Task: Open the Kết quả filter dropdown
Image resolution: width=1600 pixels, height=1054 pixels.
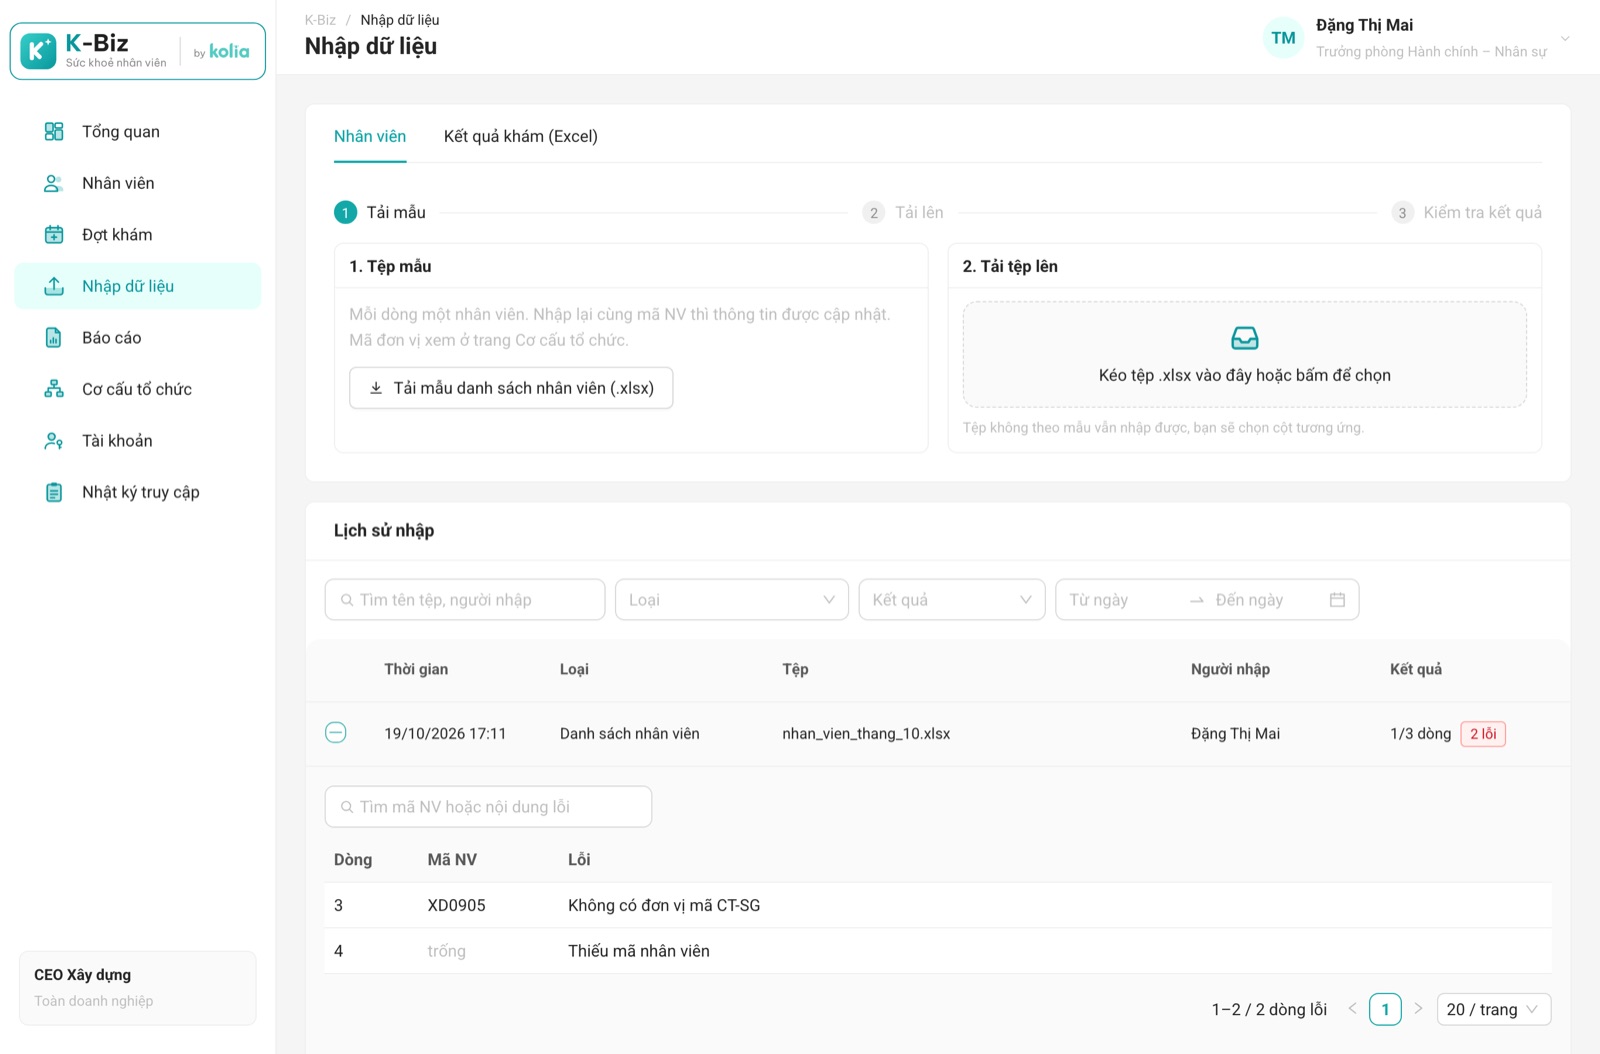Action: coord(952,600)
